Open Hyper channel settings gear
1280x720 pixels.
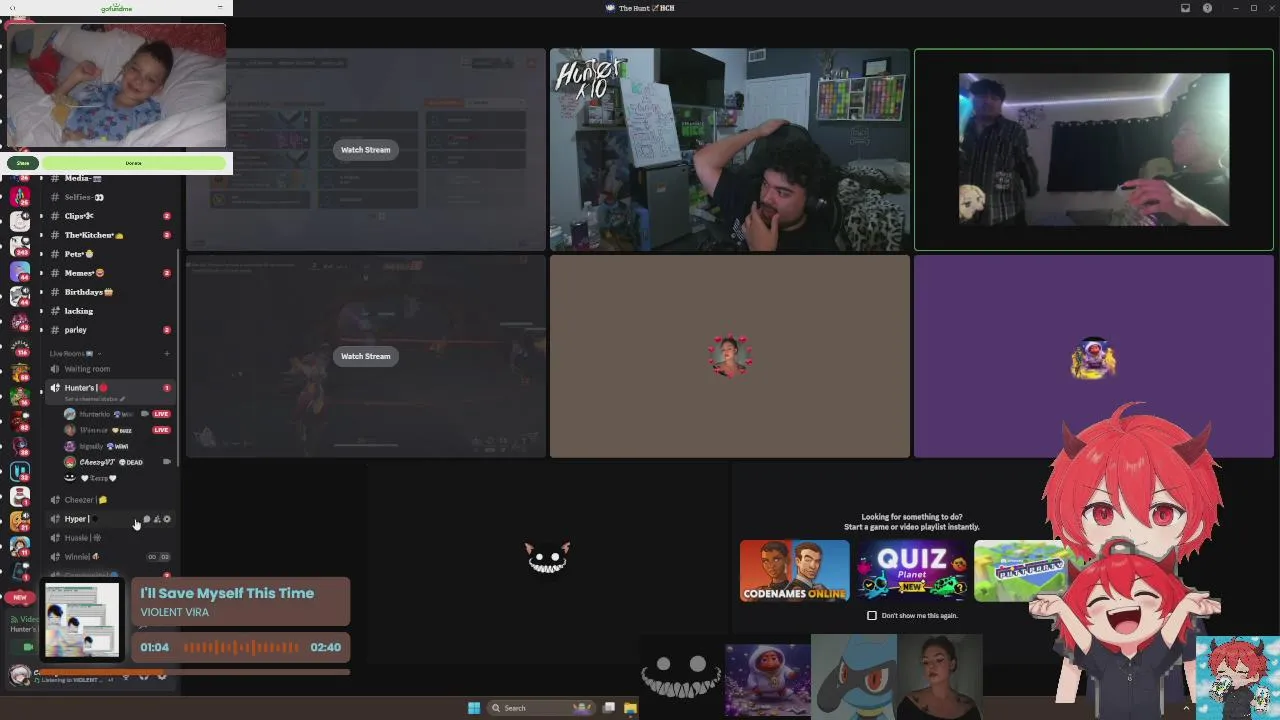click(x=167, y=519)
